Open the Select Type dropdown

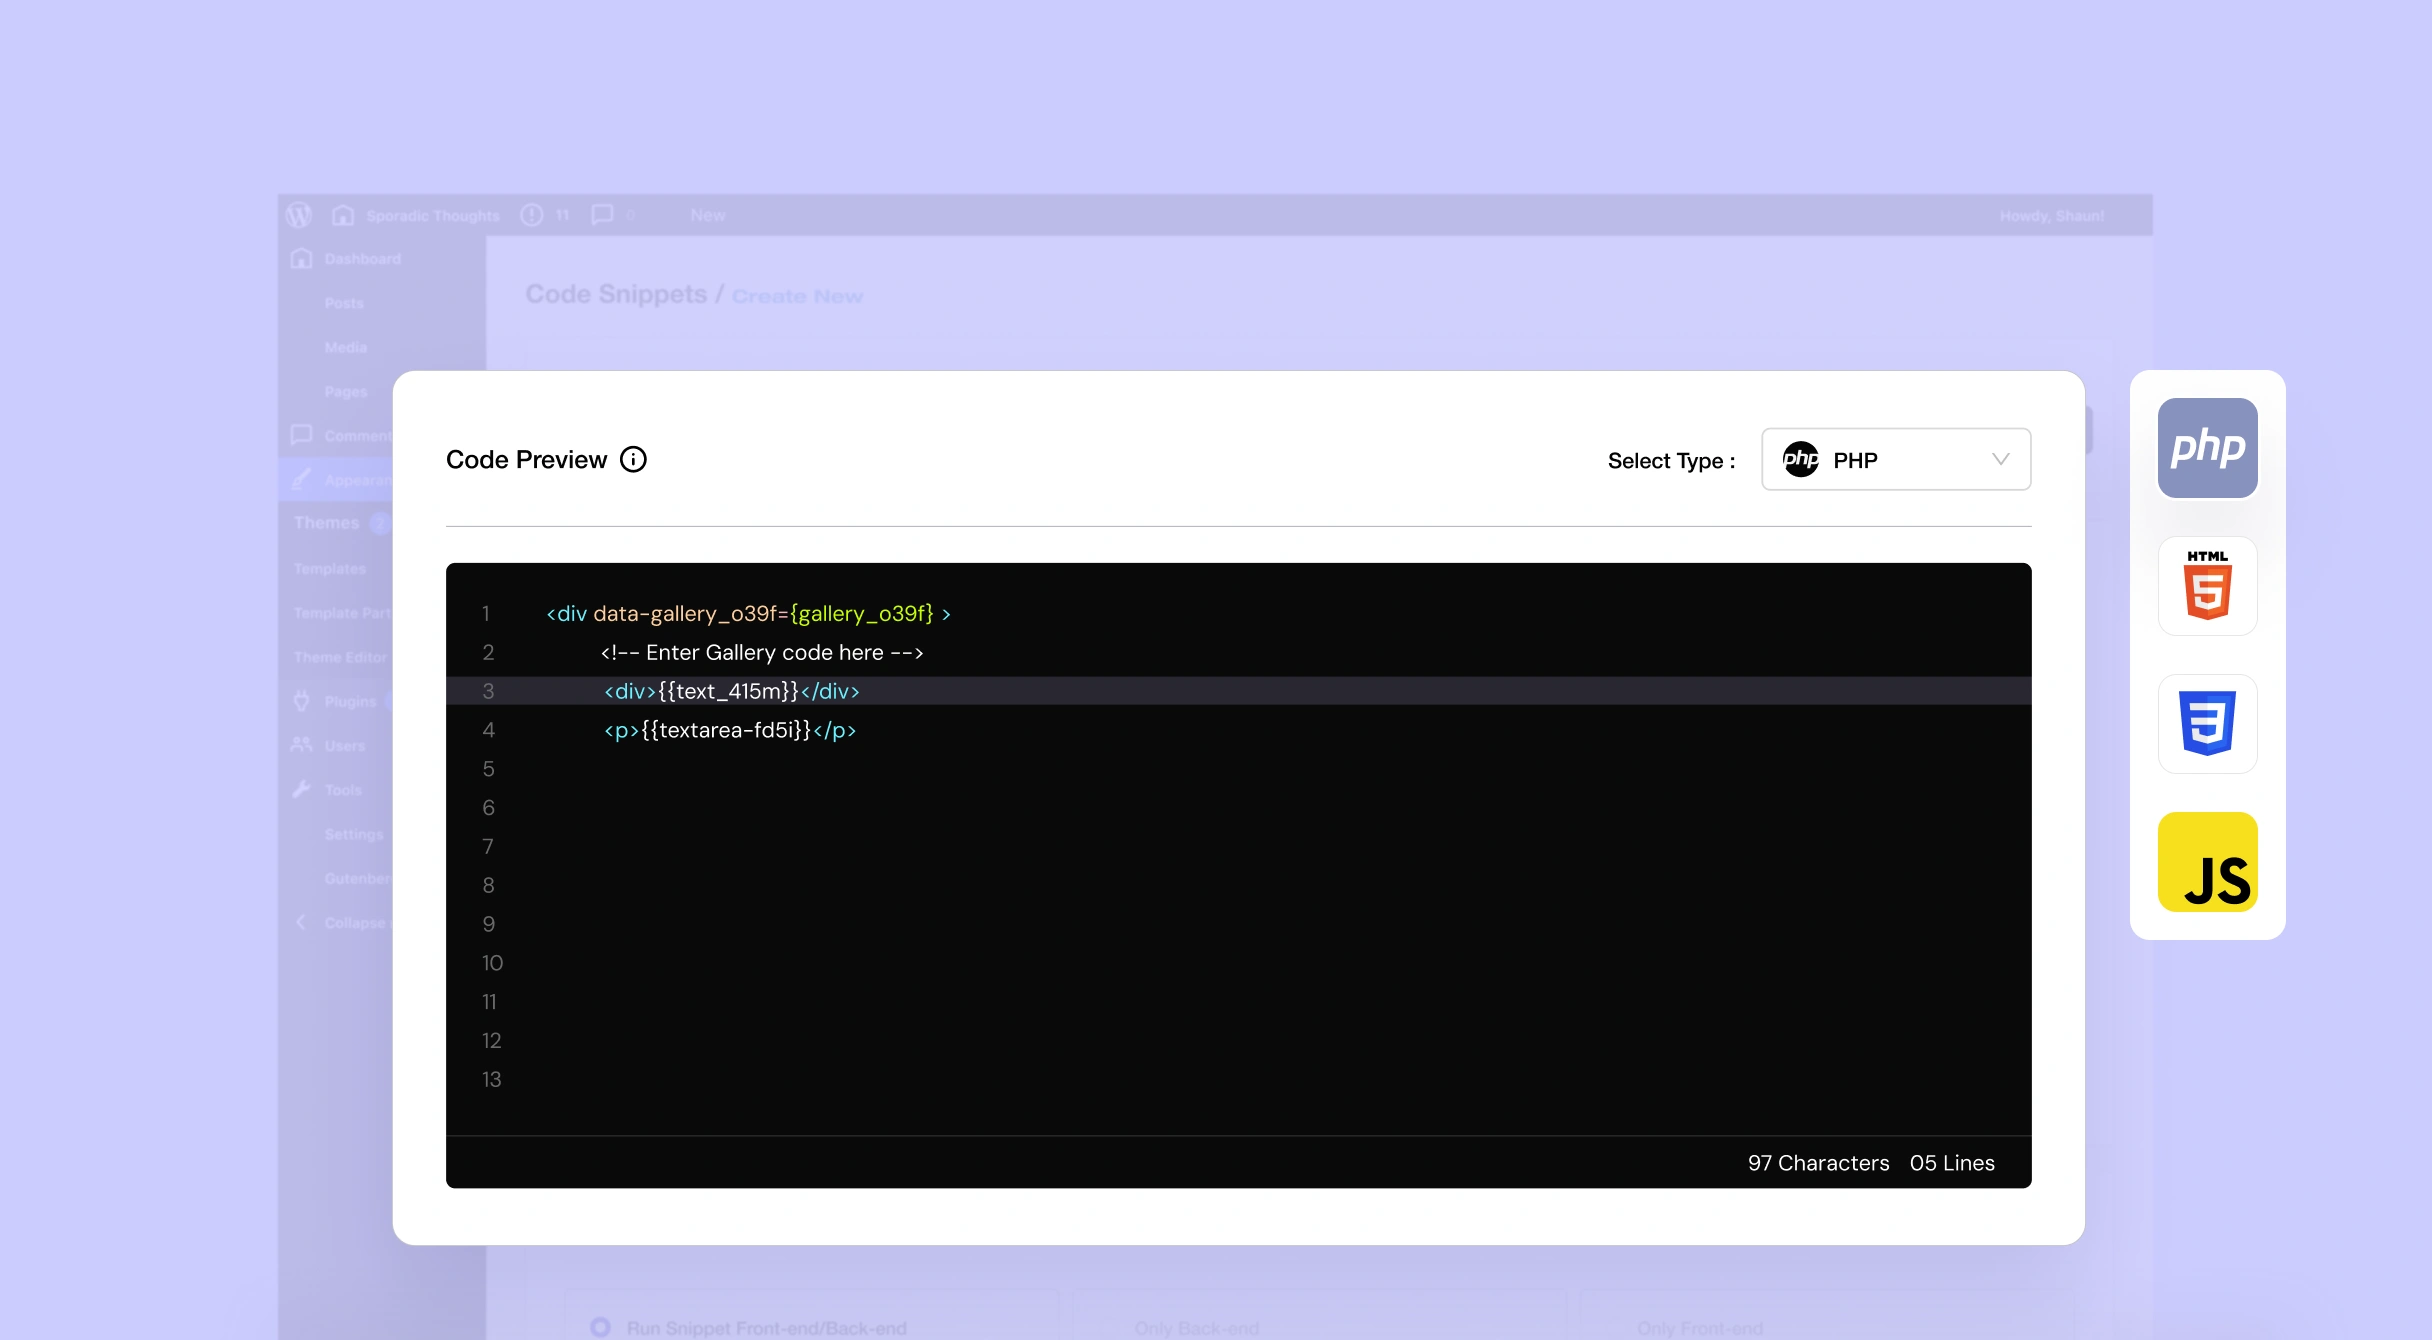(1895, 459)
